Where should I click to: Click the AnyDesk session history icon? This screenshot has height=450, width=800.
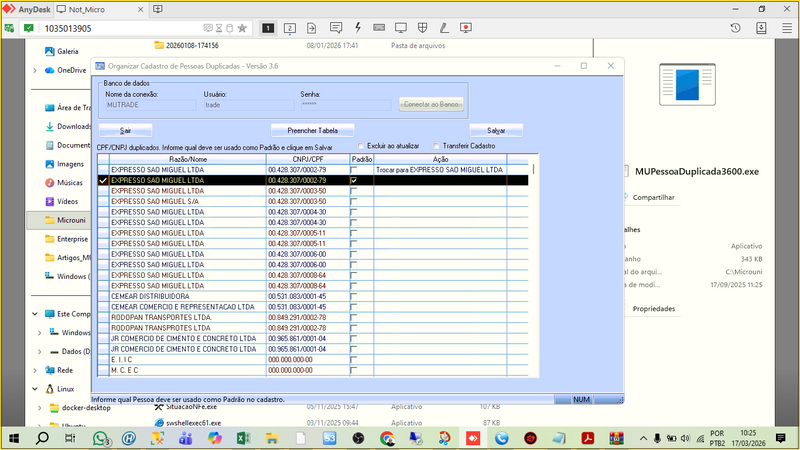[735, 28]
